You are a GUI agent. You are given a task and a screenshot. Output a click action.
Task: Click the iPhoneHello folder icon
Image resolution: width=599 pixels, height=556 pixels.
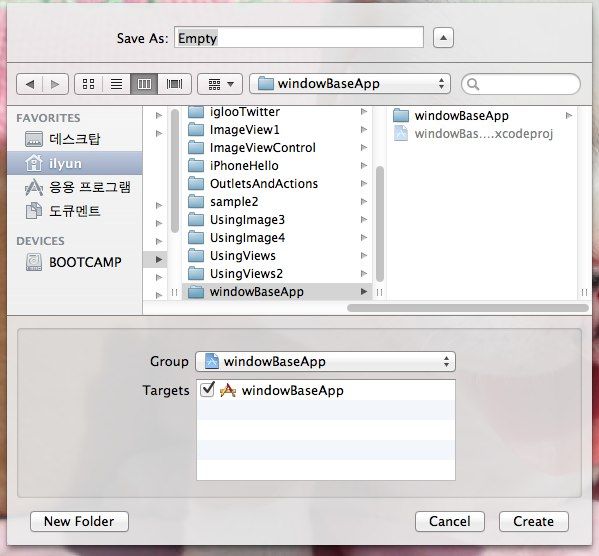pos(196,165)
